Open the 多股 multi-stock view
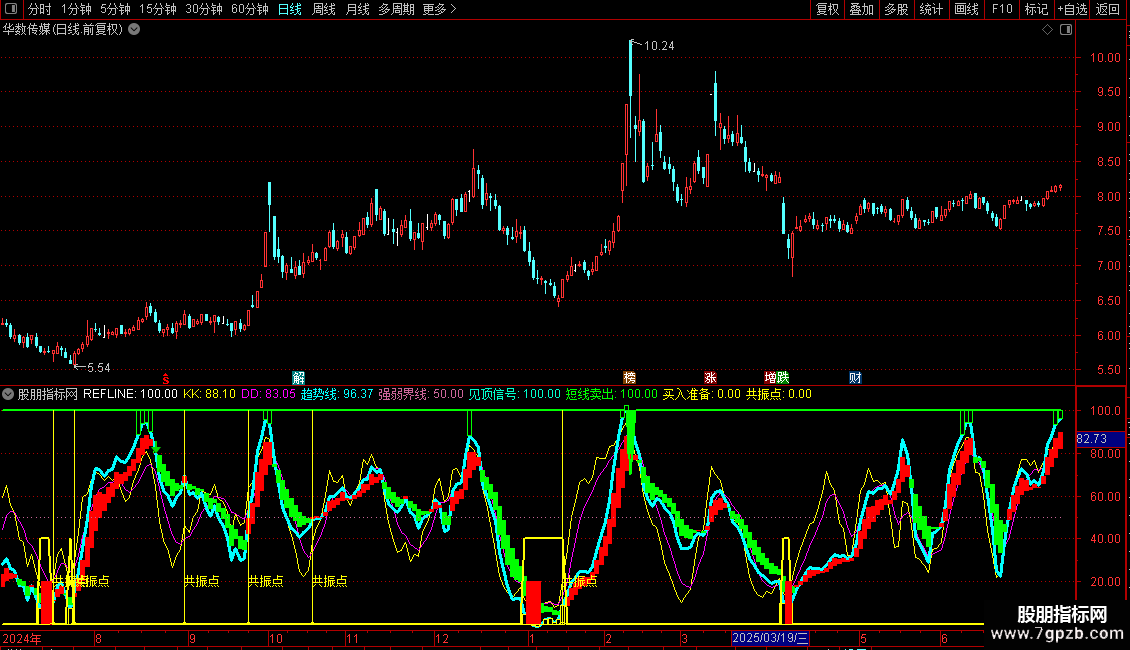The height and width of the screenshot is (650, 1130). (x=896, y=9)
